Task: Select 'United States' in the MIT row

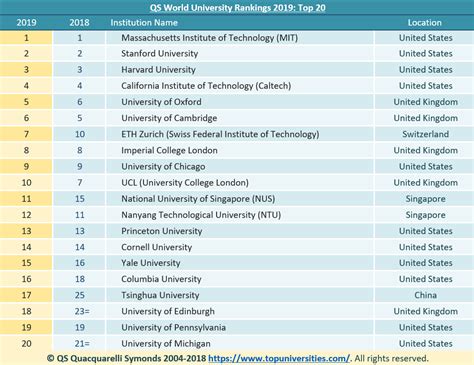Action: (x=425, y=38)
